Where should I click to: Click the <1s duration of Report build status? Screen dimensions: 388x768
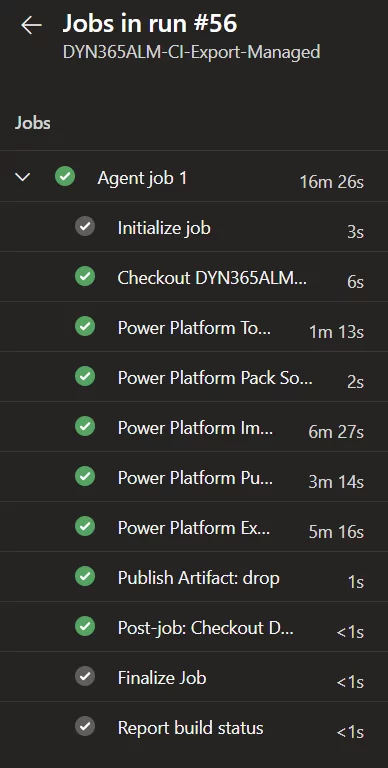pos(350,732)
